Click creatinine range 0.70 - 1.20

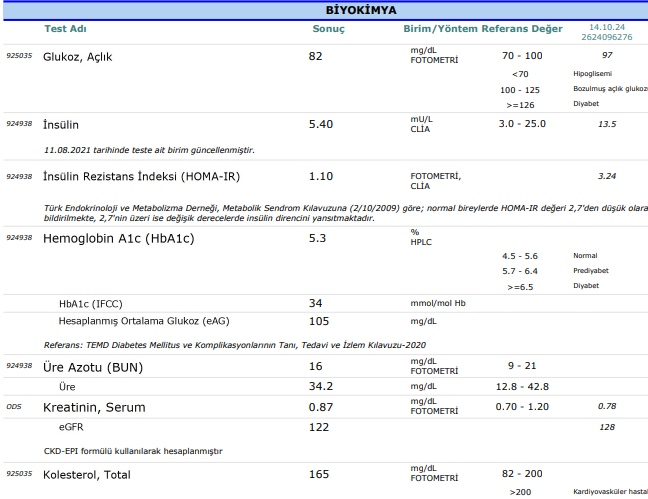pos(522,407)
